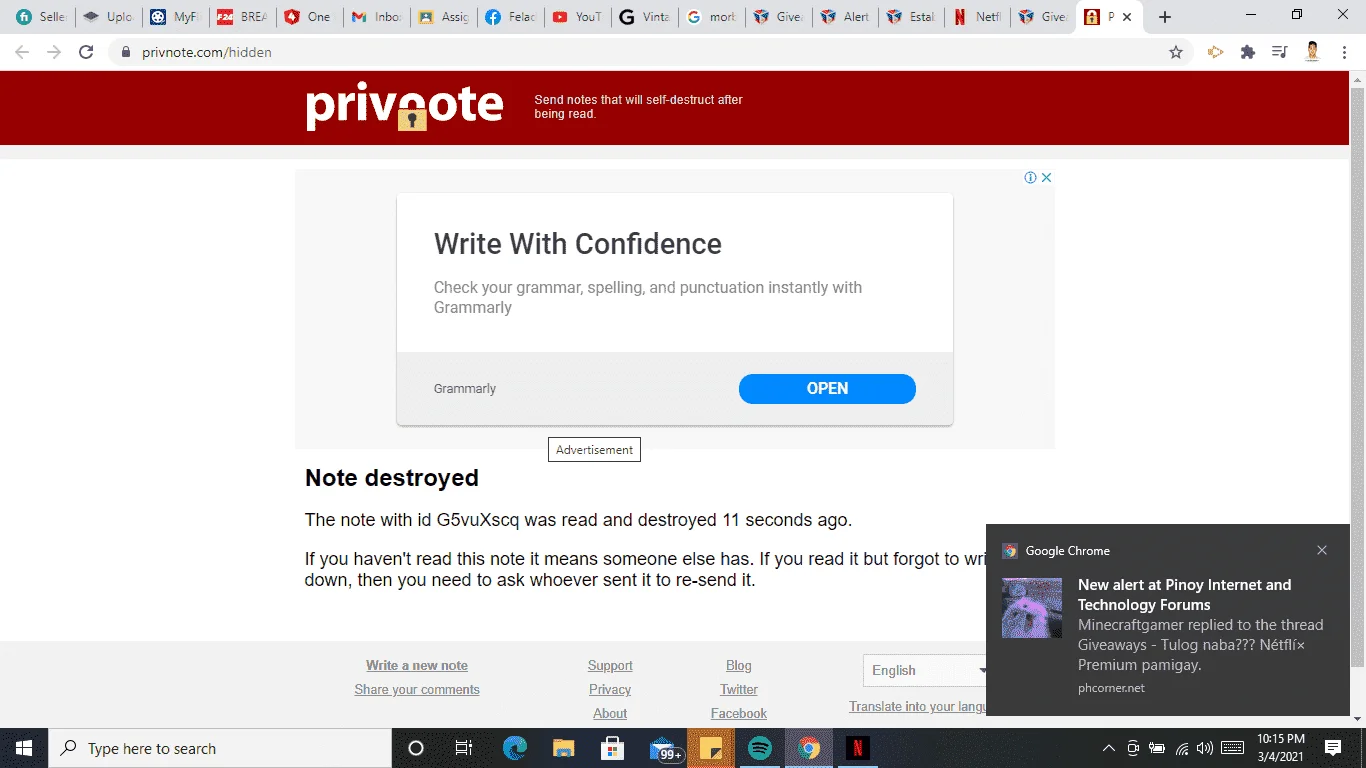Open Task View in taskbar
This screenshot has width=1366, height=768.
pyautogui.click(x=464, y=748)
